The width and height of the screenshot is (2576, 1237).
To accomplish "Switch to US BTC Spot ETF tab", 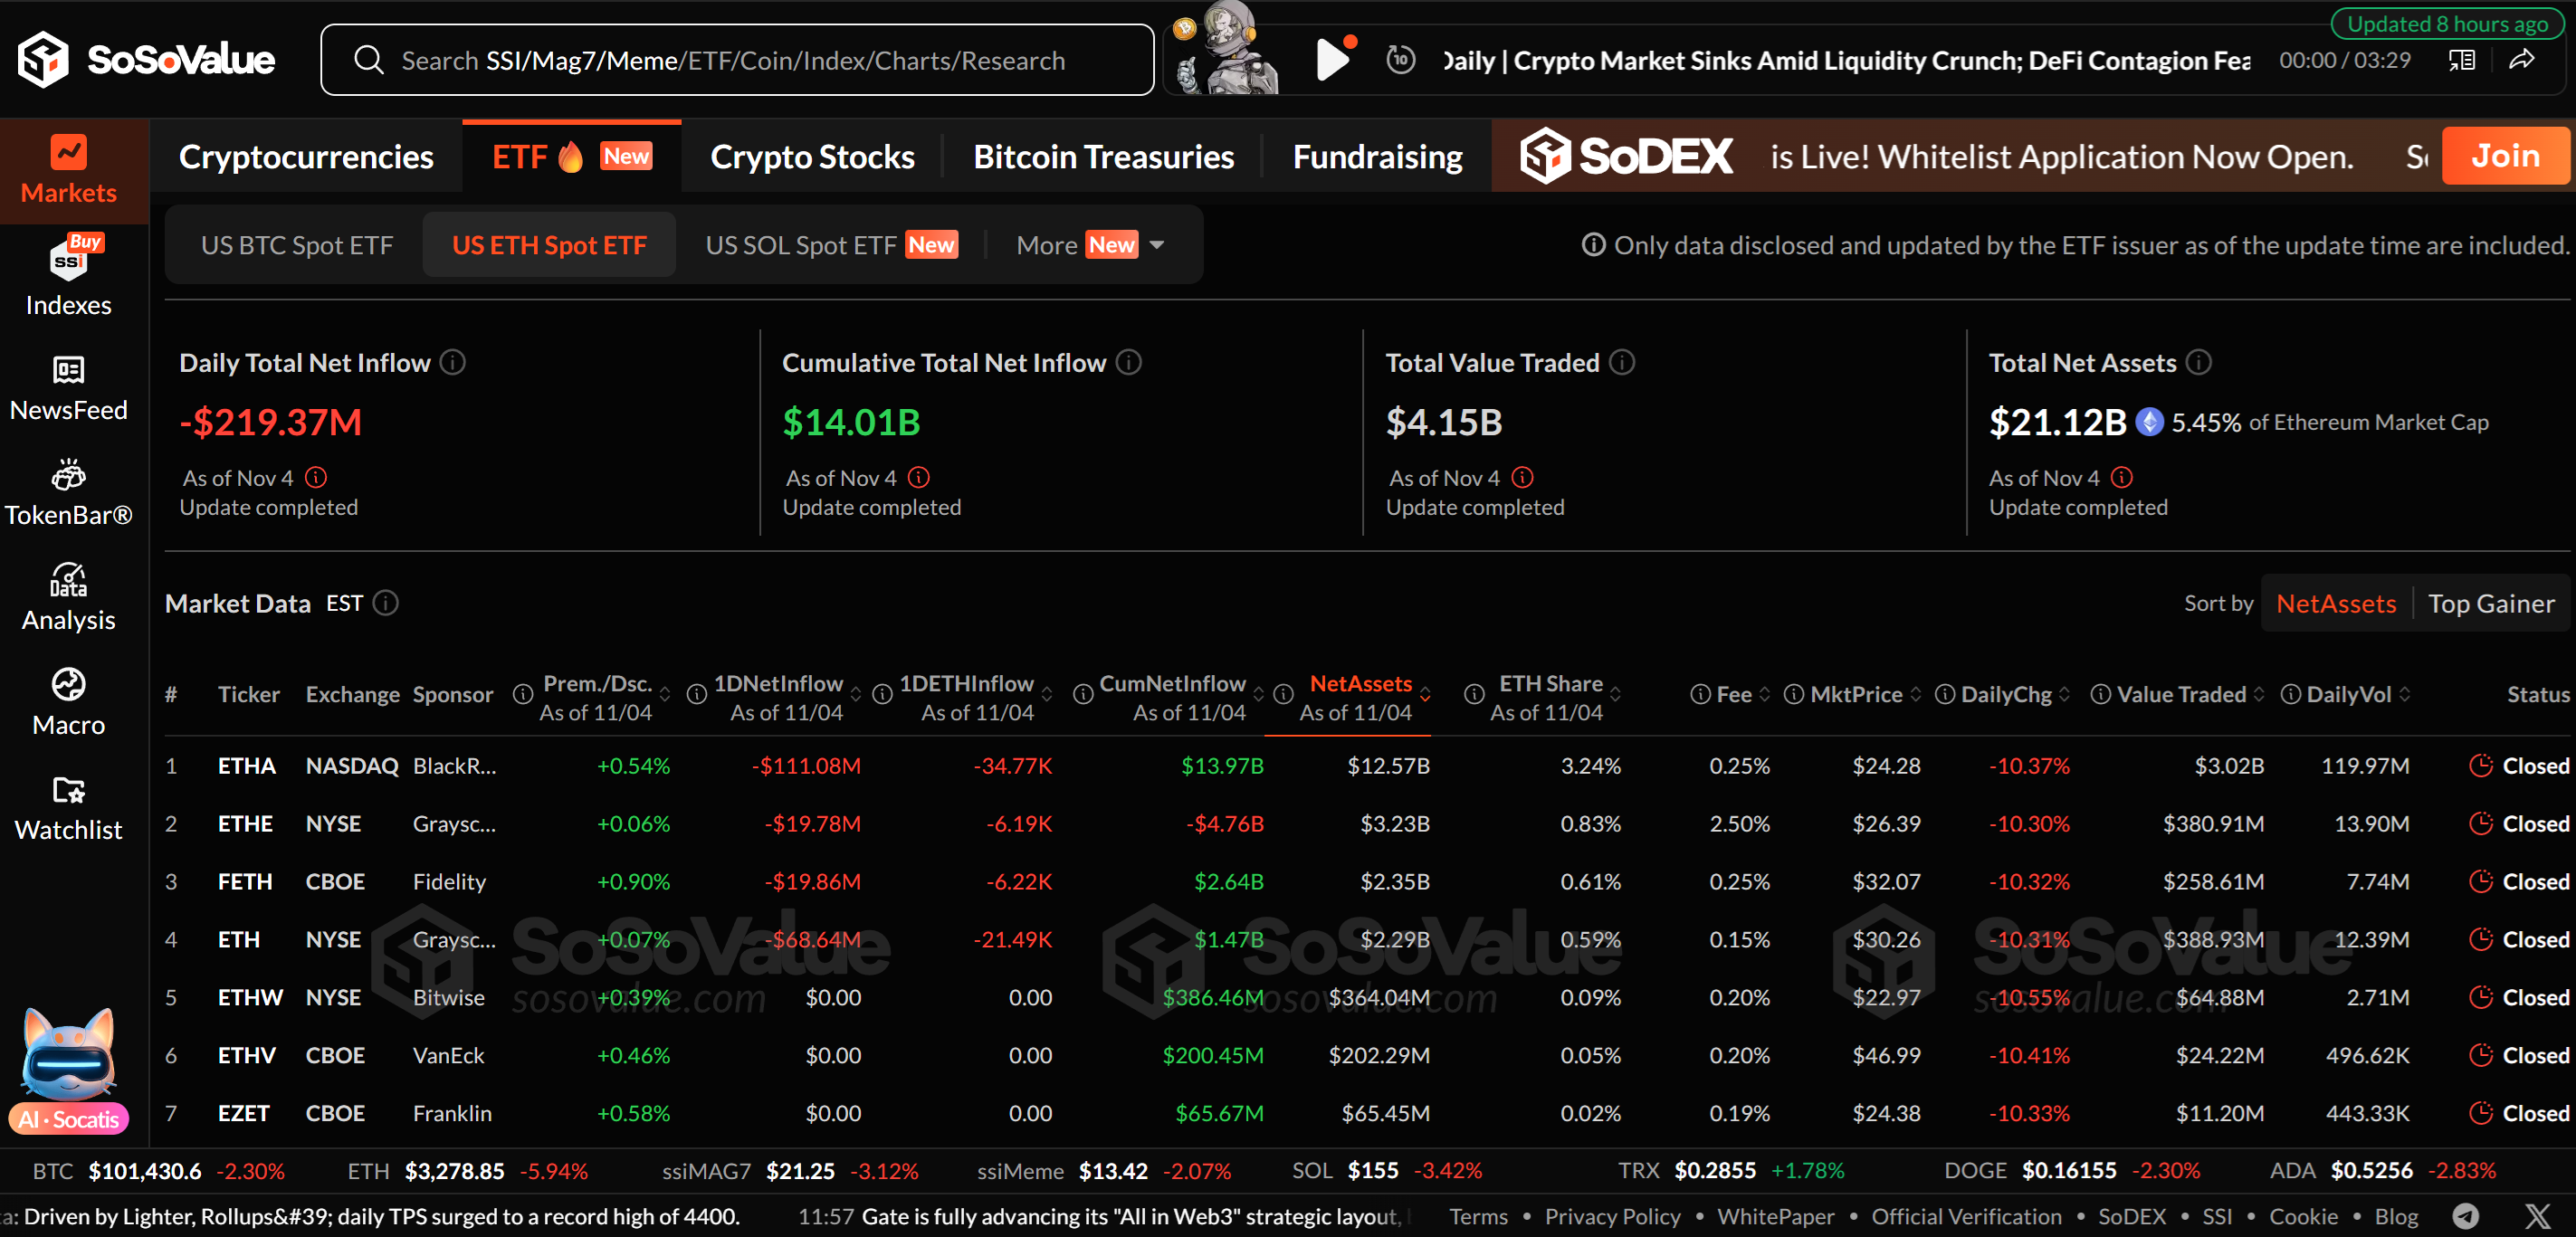I will [296, 245].
